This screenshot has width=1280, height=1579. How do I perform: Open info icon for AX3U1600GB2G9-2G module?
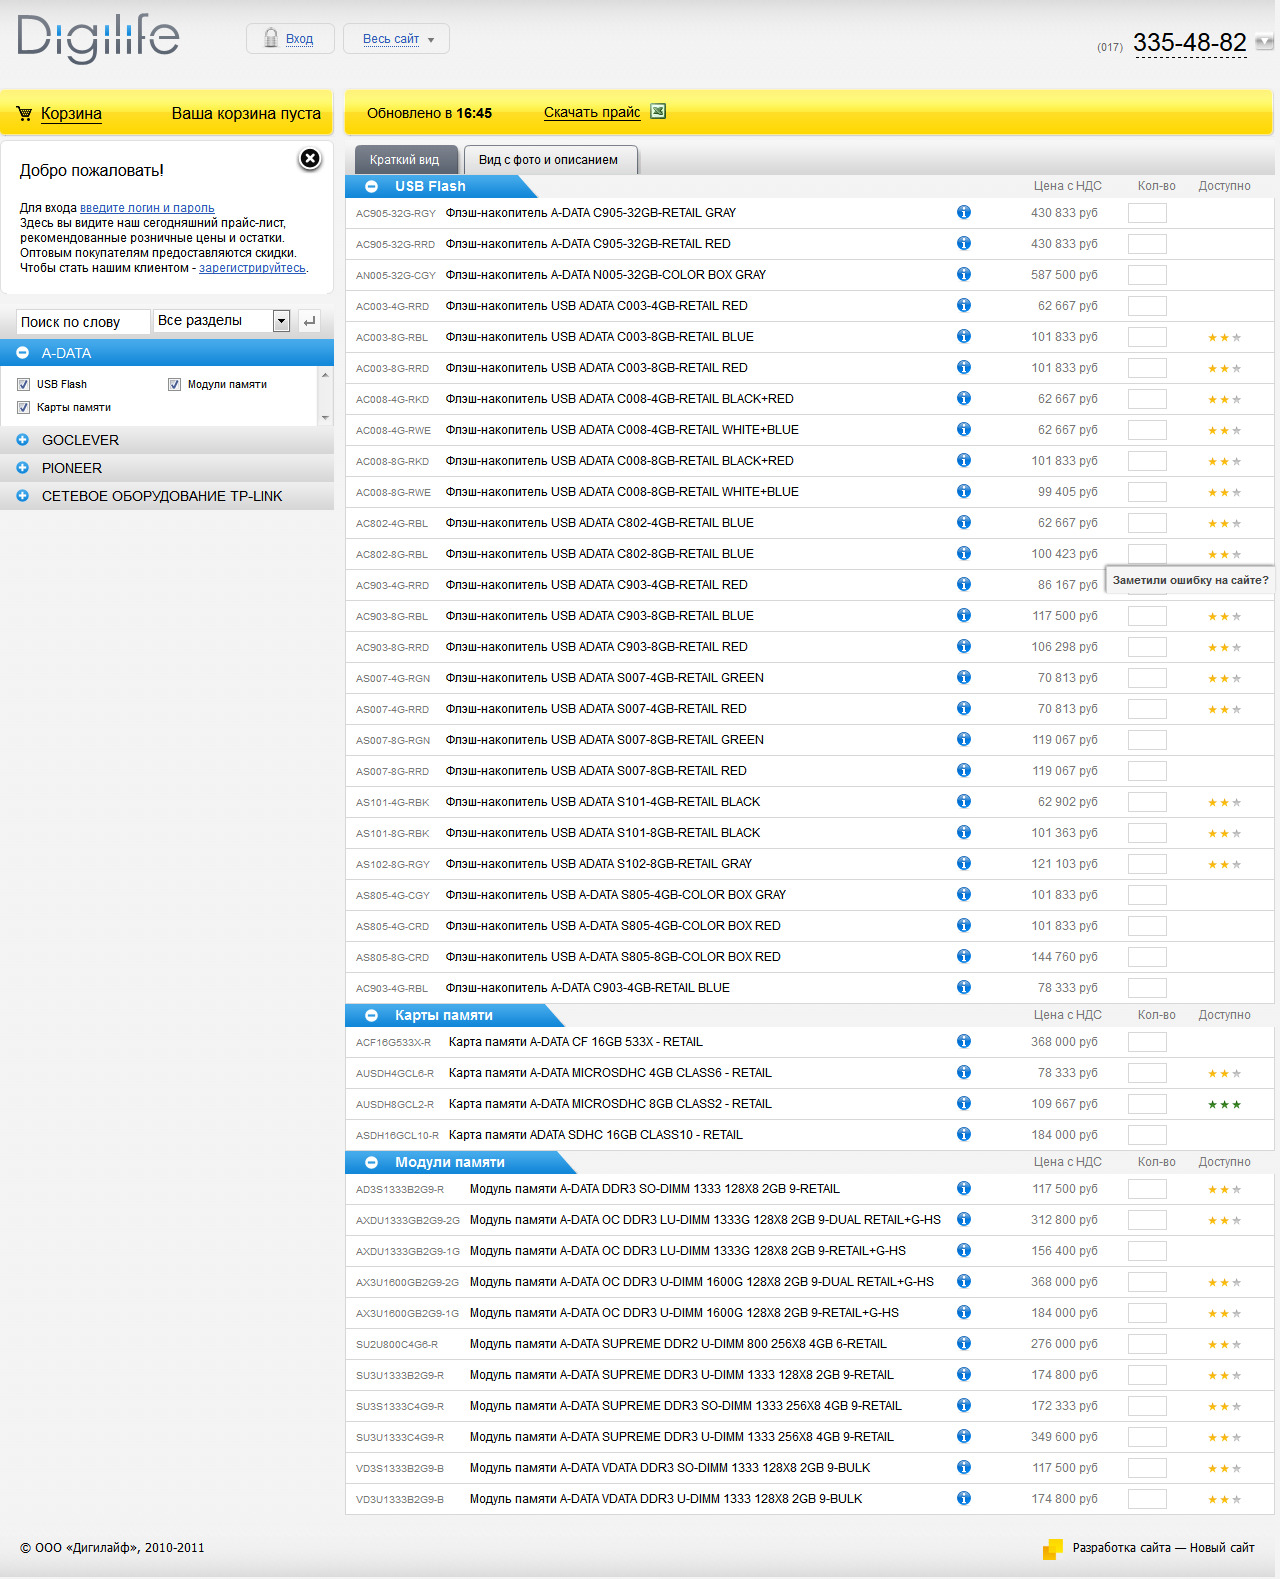pyautogui.click(x=964, y=1281)
